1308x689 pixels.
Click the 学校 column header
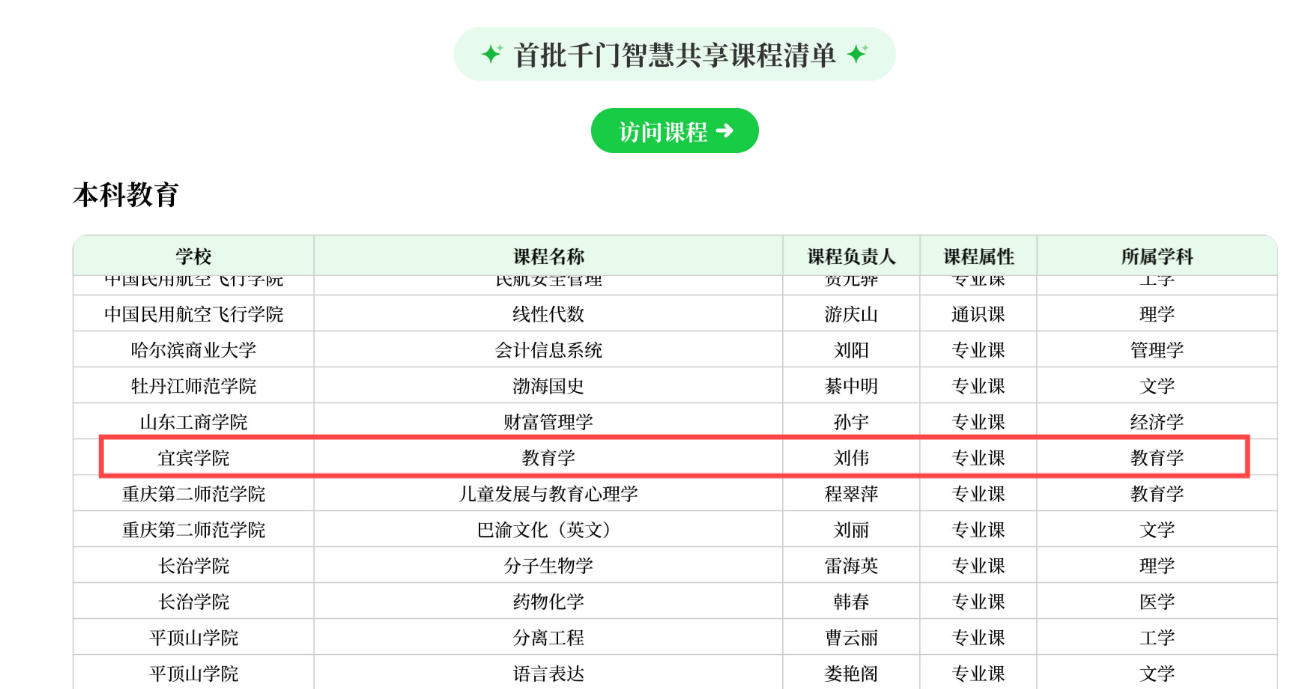tap(193, 257)
